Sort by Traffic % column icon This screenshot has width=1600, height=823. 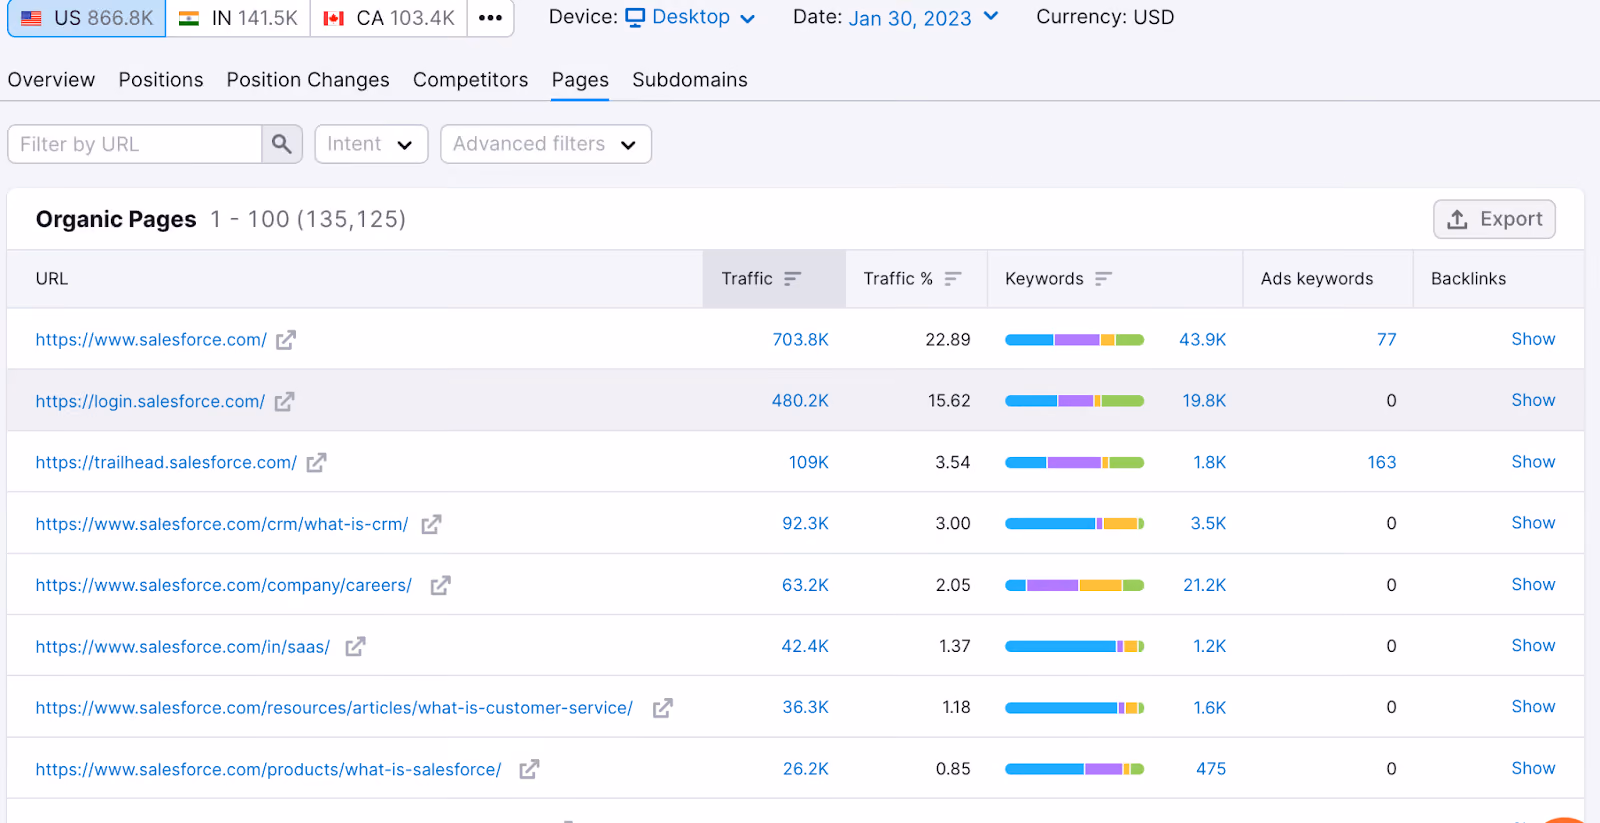click(952, 279)
